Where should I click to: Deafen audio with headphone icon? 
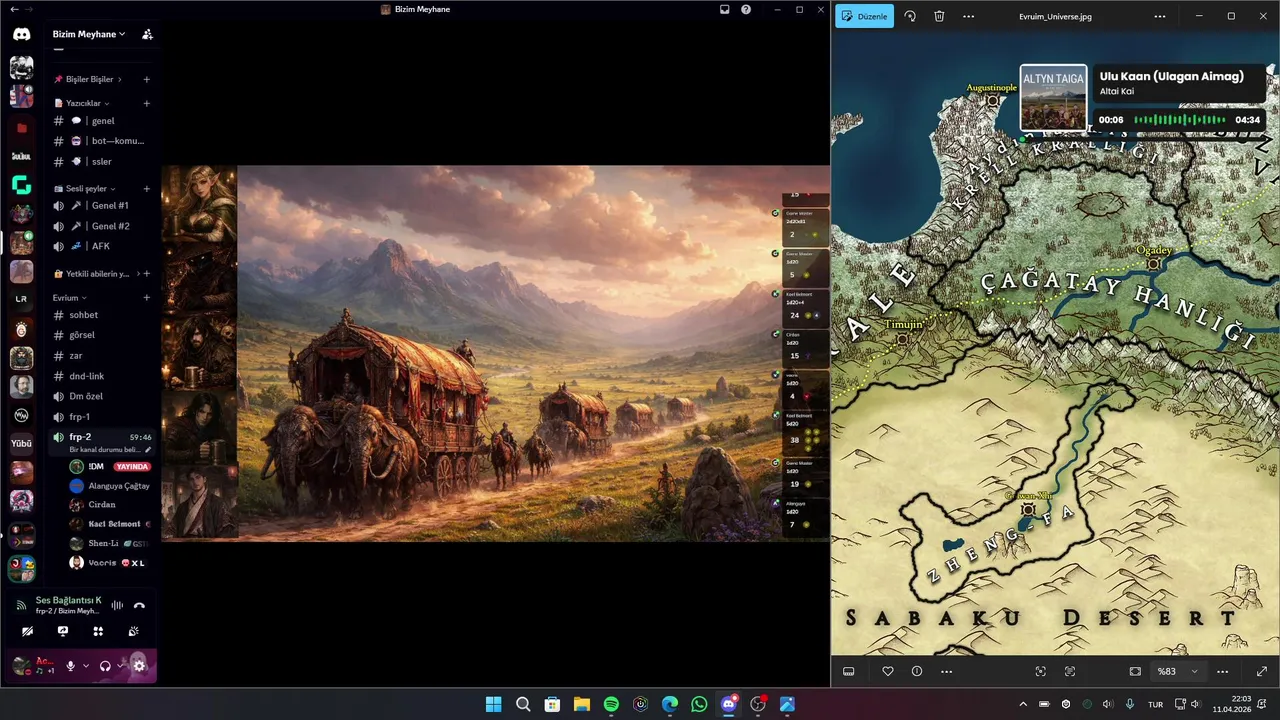(105, 666)
